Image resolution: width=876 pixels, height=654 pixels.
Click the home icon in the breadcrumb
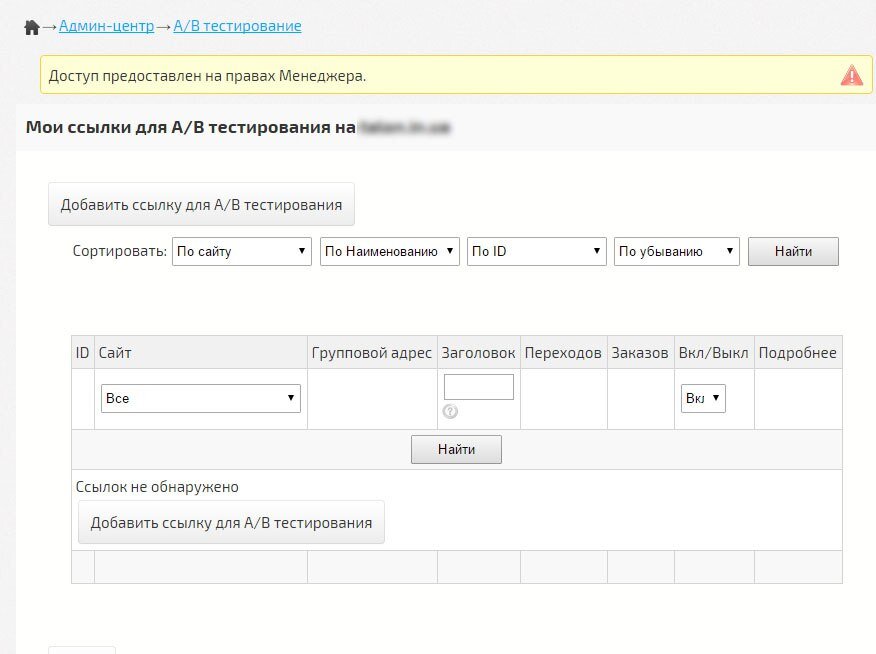pyautogui.click(x=31, y=27)
